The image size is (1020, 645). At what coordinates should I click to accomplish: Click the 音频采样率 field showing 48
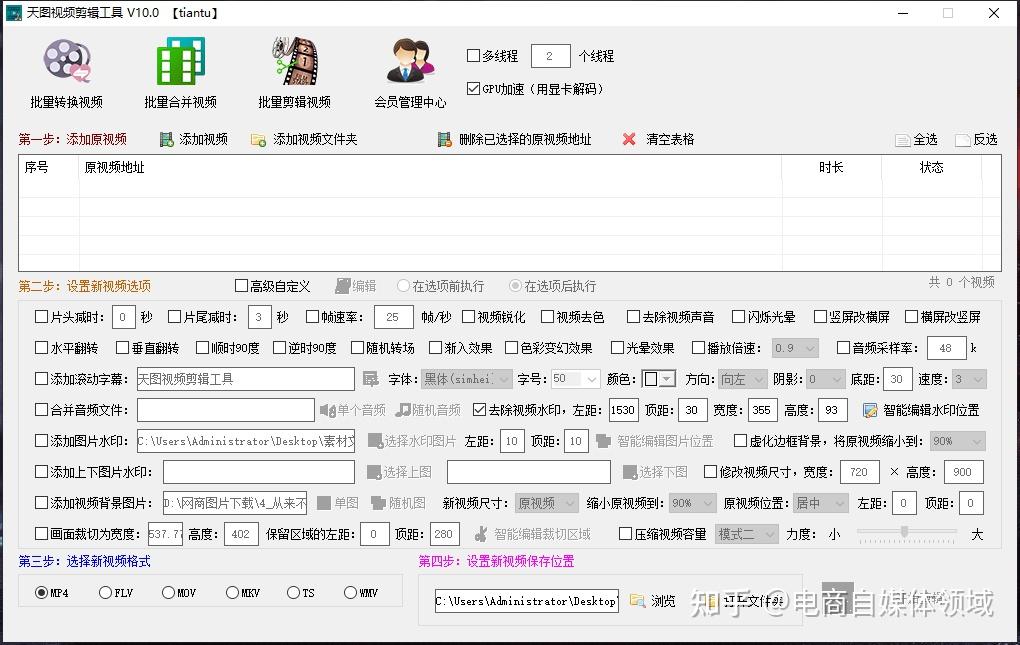pos(946,348)
